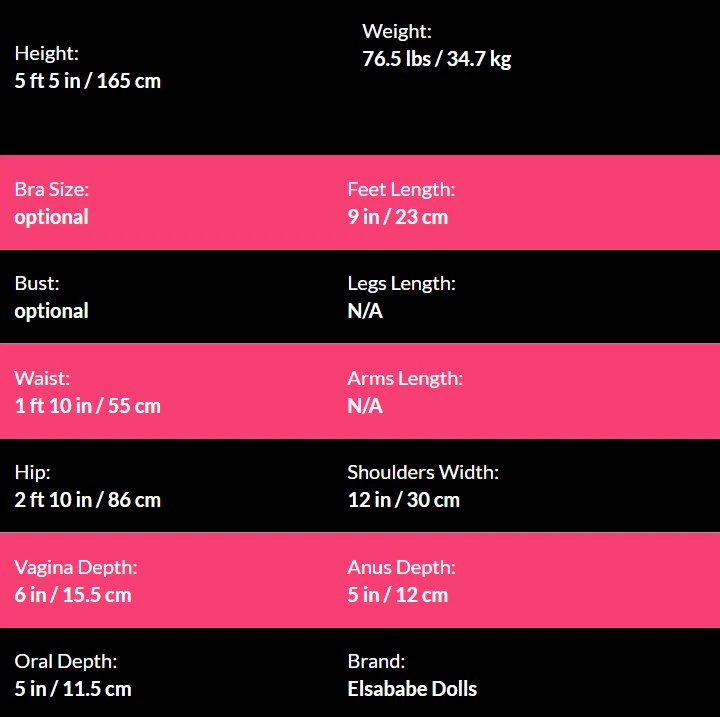This screenshot has width=720, height=717.
Task: Click the Height label
Action: (47, 53)
